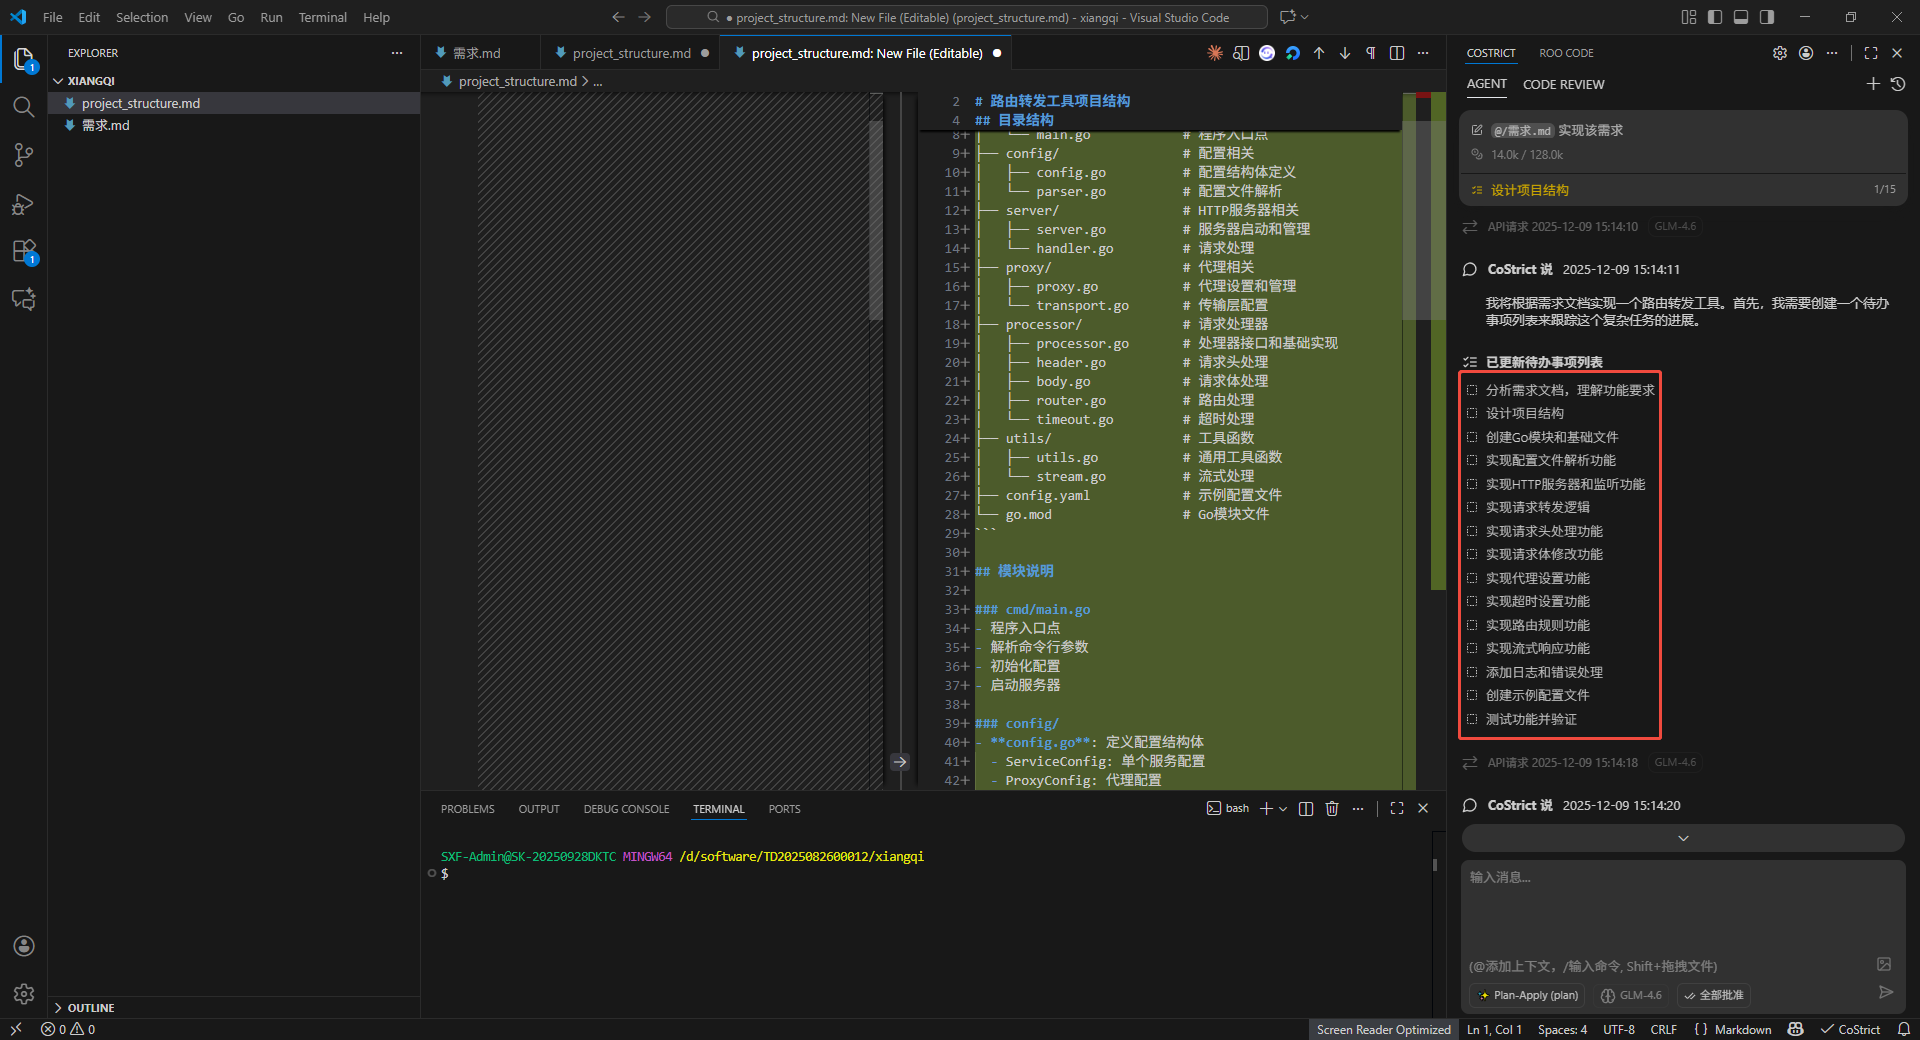Check the 实现配置文件解析功能 todo checkbox
The image size is (1920, 1040).
click(x=1472, y=461)
